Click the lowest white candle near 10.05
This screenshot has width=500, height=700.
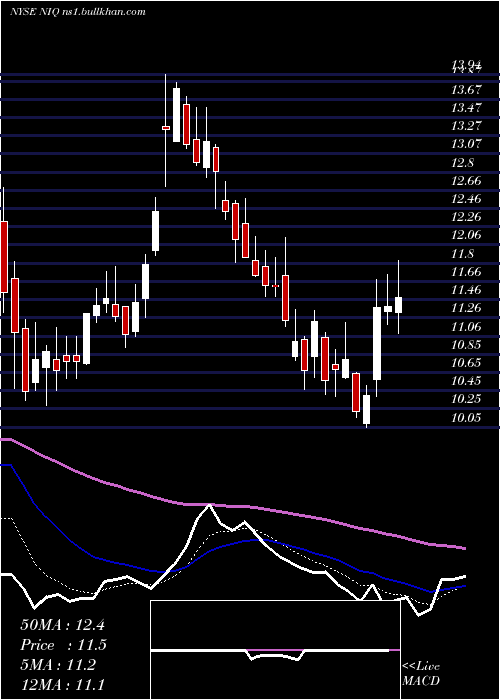[367, 409]
